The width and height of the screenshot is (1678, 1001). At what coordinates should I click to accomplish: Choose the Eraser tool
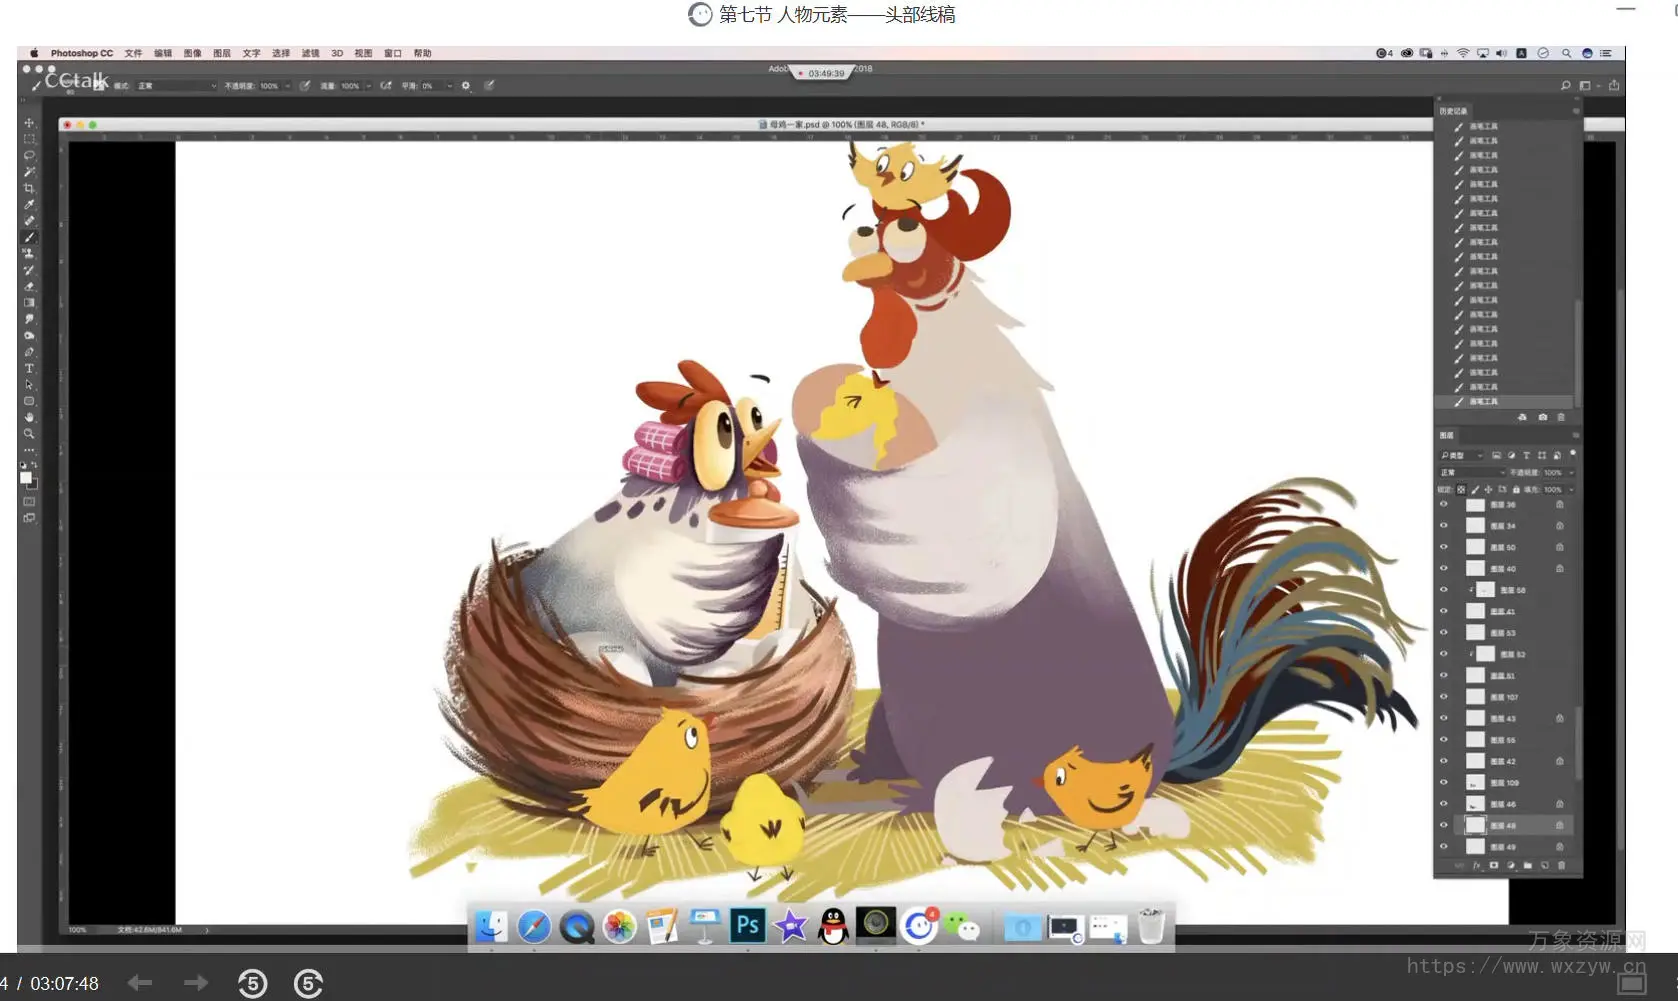point(29,286)
